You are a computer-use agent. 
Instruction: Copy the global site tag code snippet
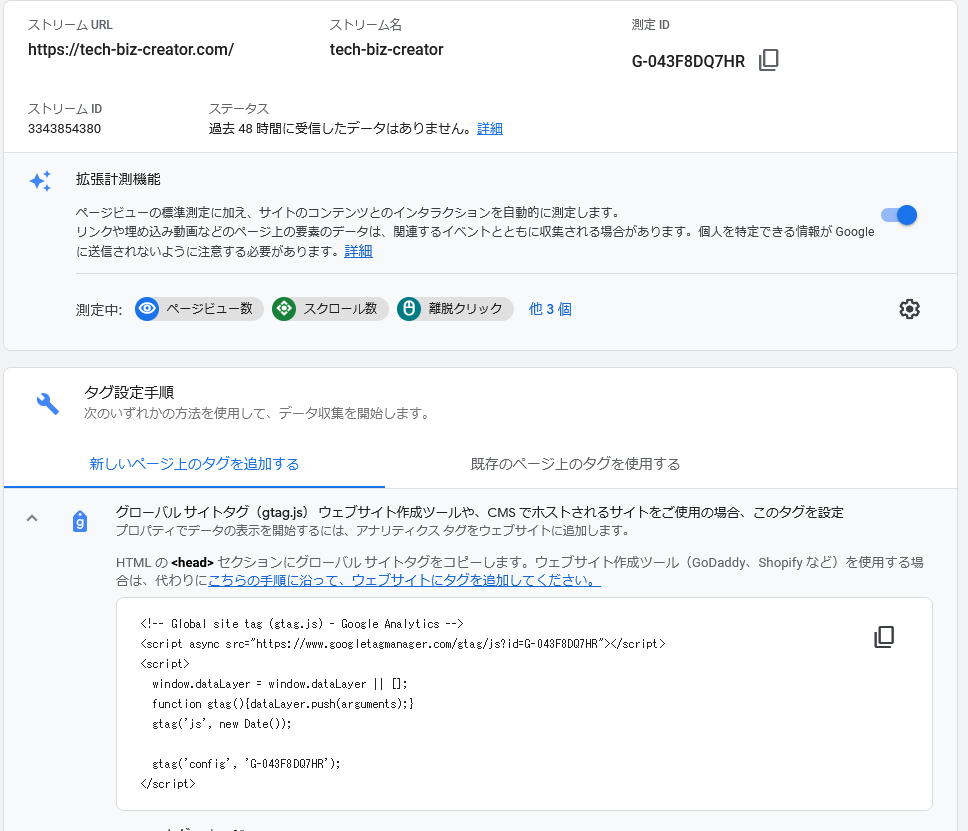pyautogui.click(x=883, y=638)
